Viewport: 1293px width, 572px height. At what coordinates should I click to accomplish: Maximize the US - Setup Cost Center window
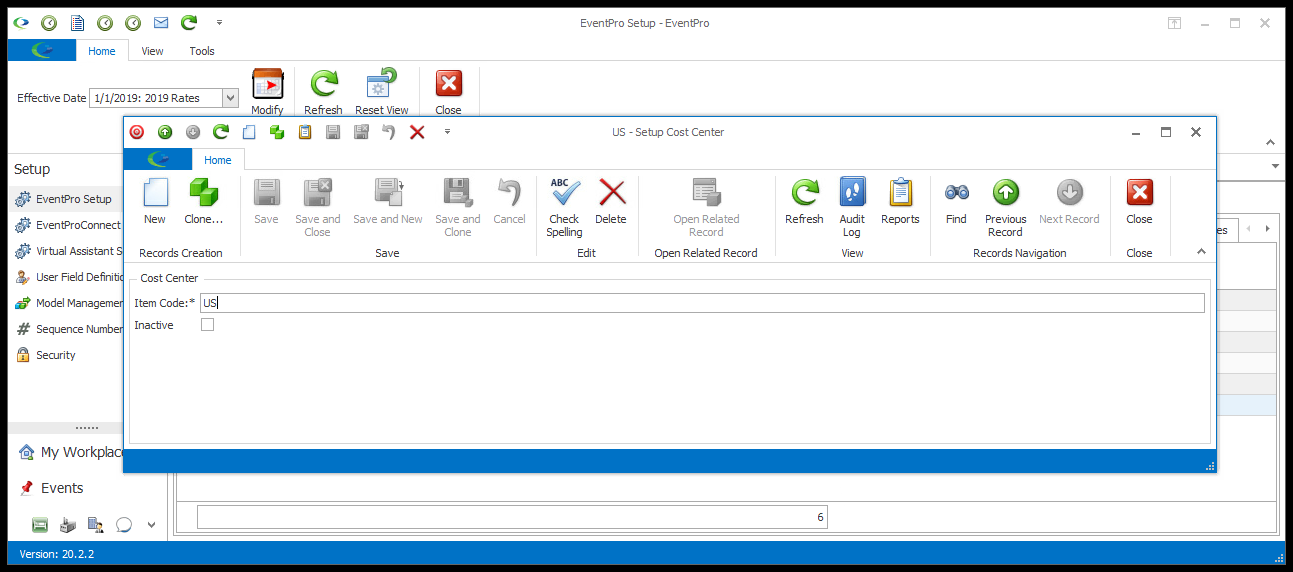tap(1166, 132)
